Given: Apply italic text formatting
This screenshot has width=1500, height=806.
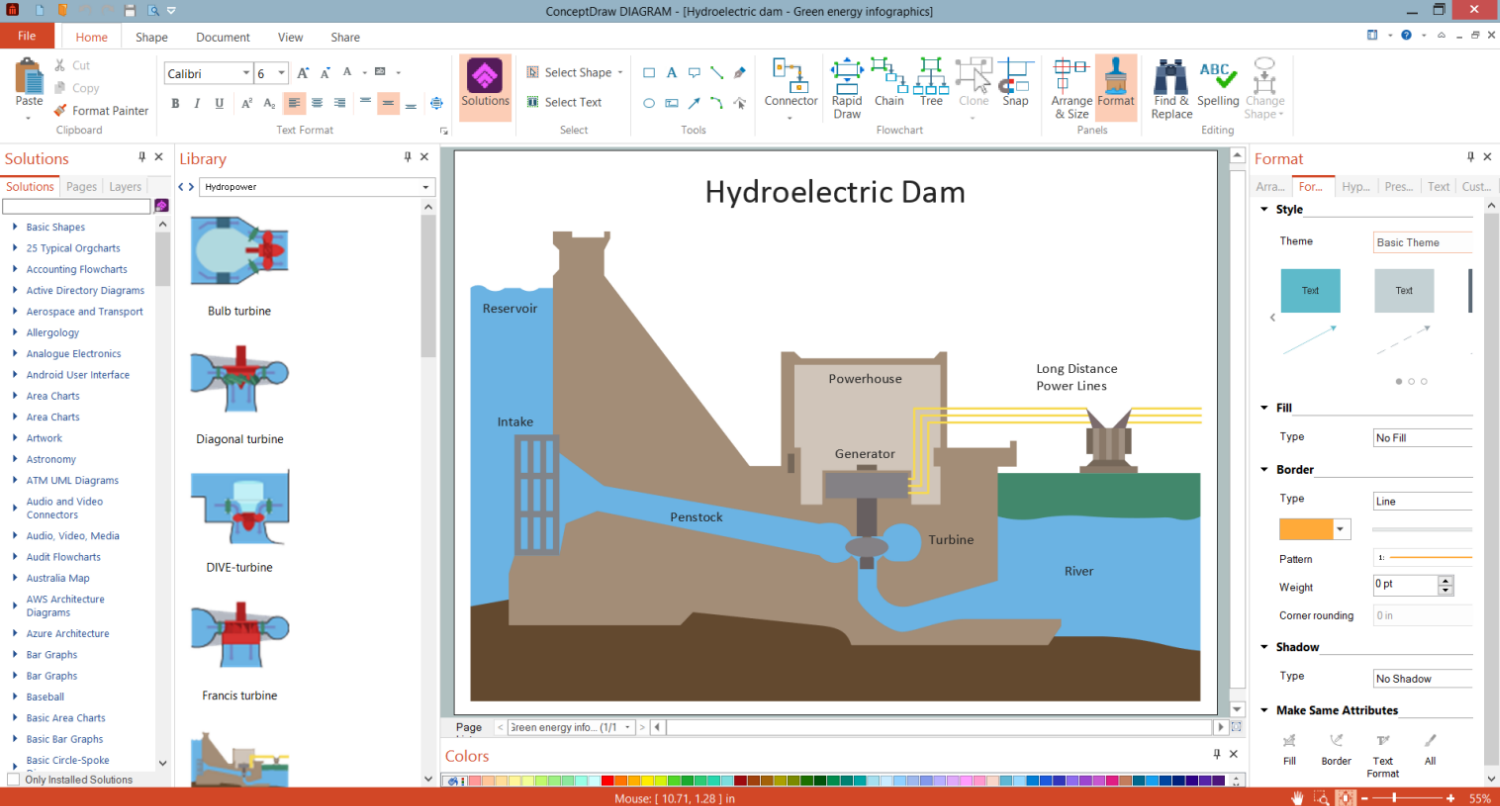Looking at the screenshot, I should [x=196, y=103].
